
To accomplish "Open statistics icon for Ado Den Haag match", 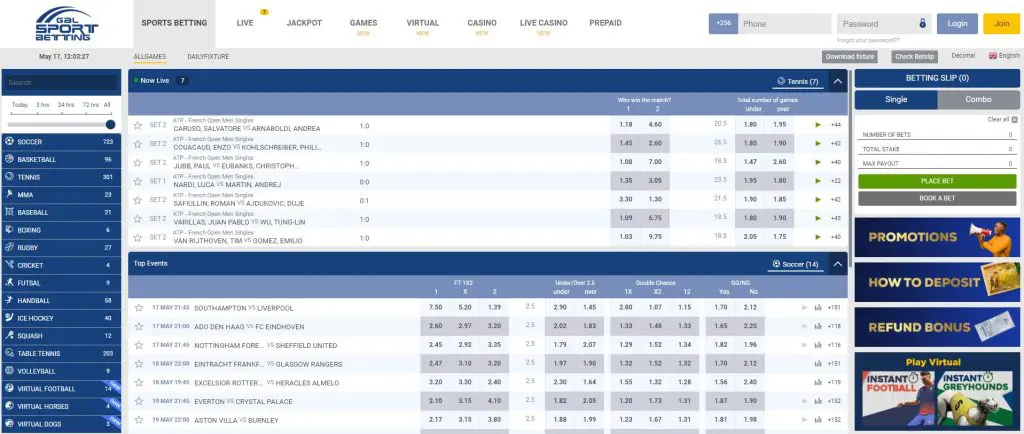I will point(818,326).
